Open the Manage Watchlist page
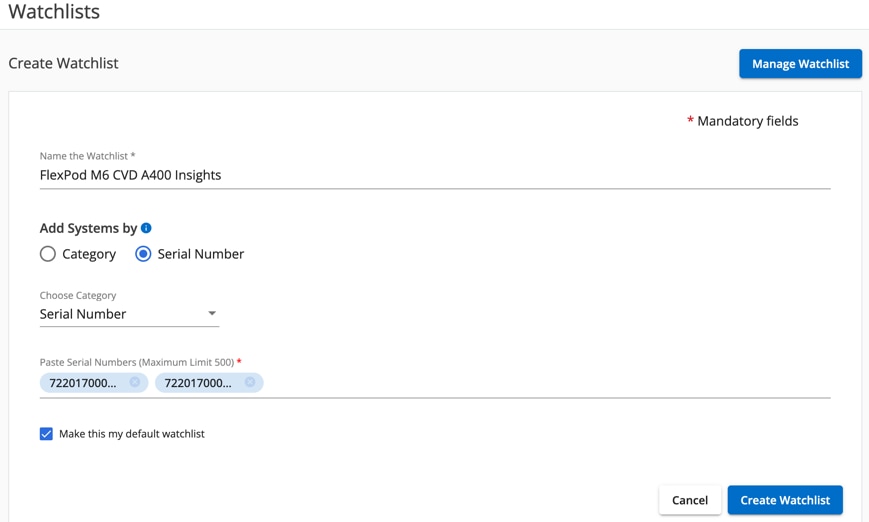 tap(800, 64)
